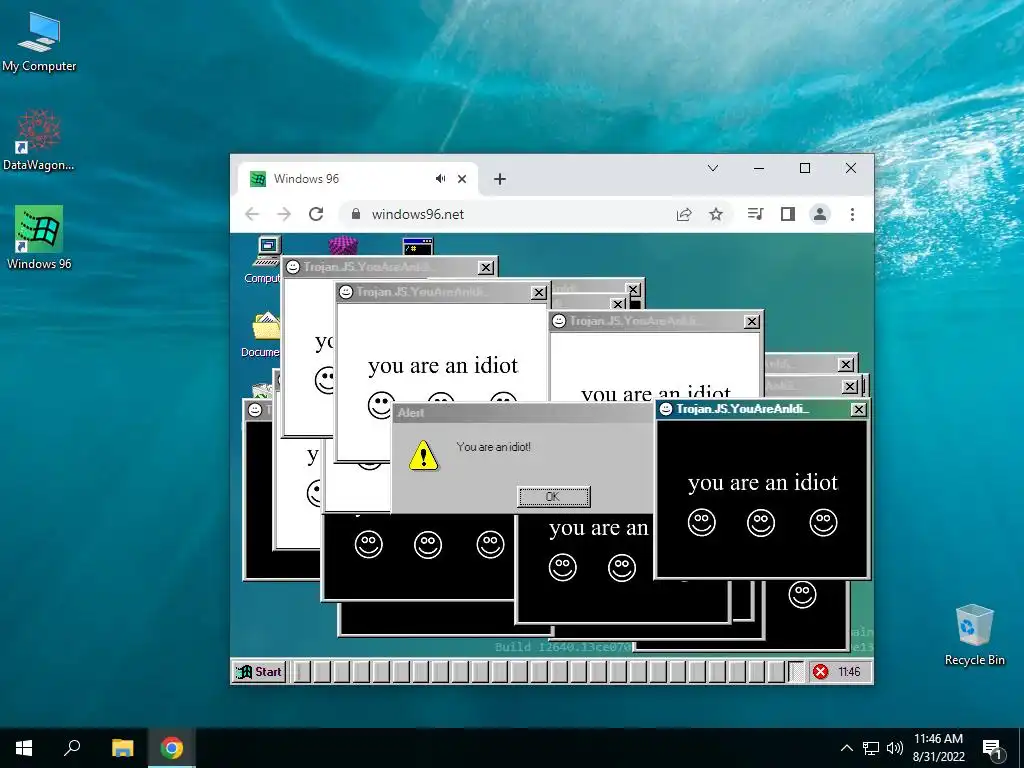1024x768 pixels.
Task: Click the Windows 96 Start button
Action: [259, 671]
